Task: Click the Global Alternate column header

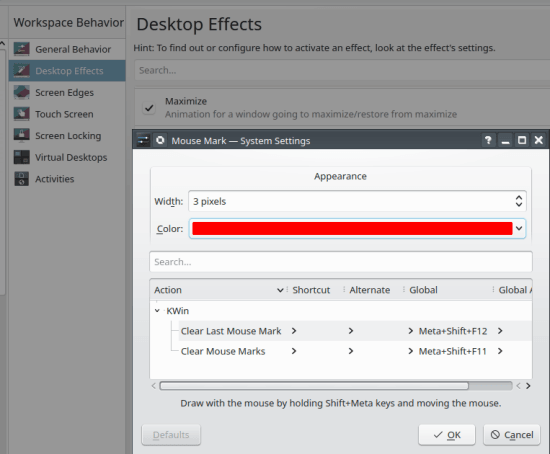Action: click(513, 290)
